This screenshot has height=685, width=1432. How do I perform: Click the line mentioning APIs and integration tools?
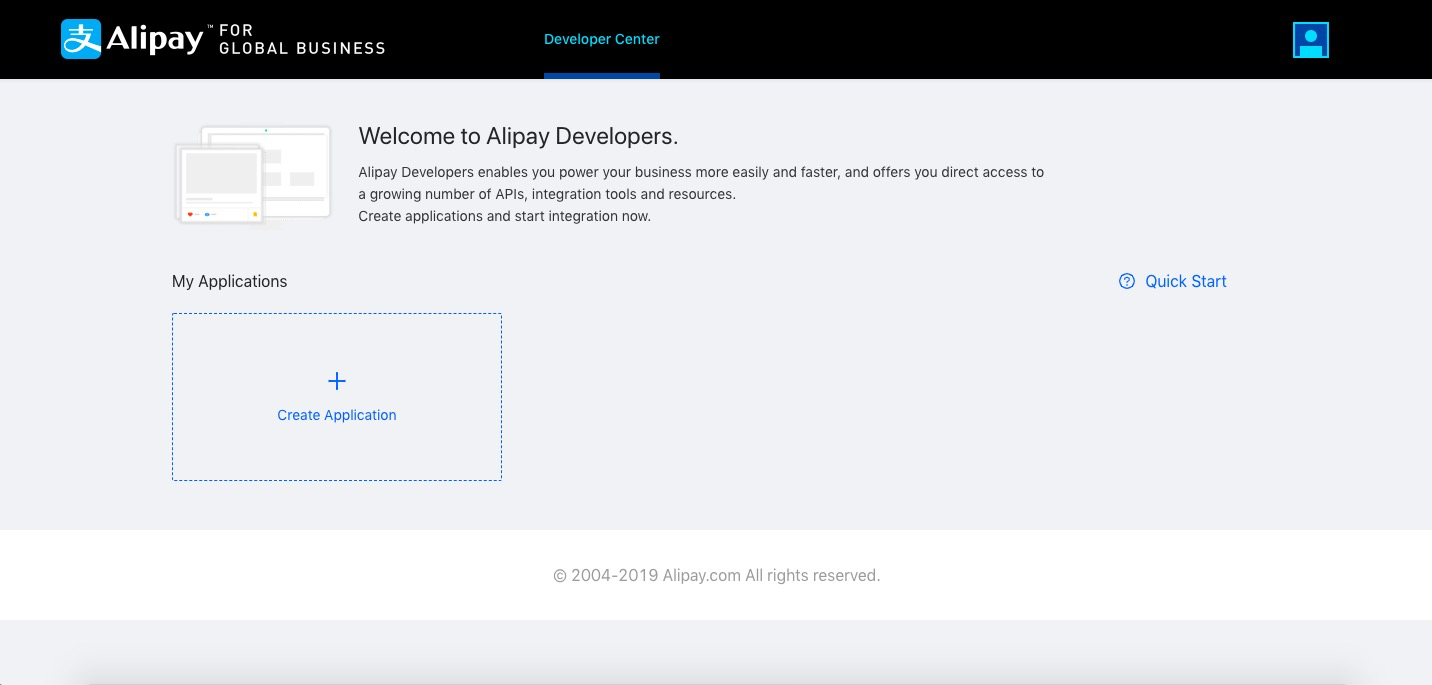(546, 194)
